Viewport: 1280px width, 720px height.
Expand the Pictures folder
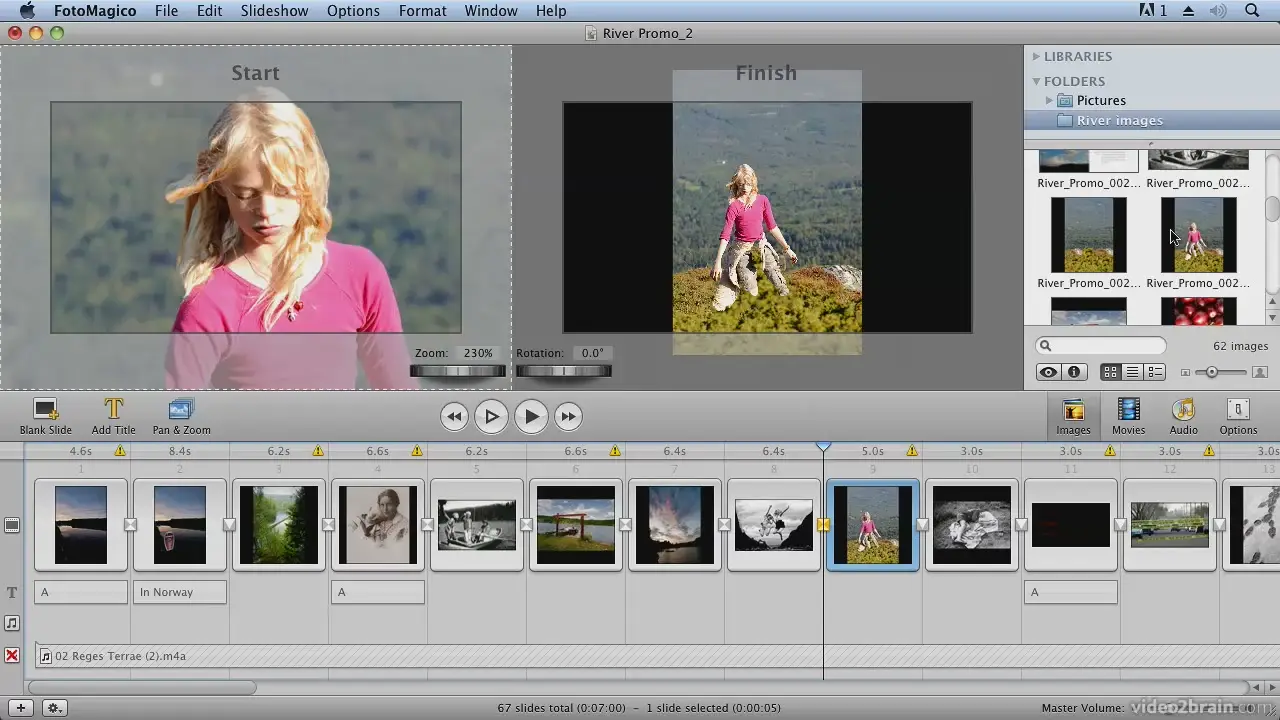(x=1048, y=100)
